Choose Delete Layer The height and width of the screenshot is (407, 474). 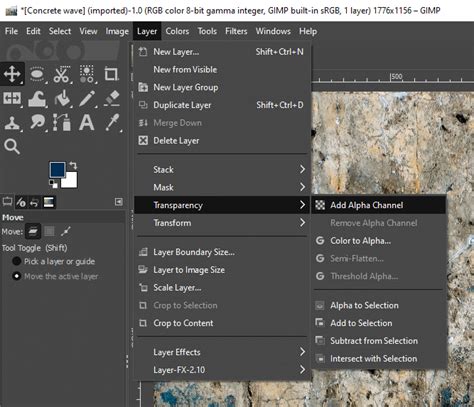click(222, 140)
